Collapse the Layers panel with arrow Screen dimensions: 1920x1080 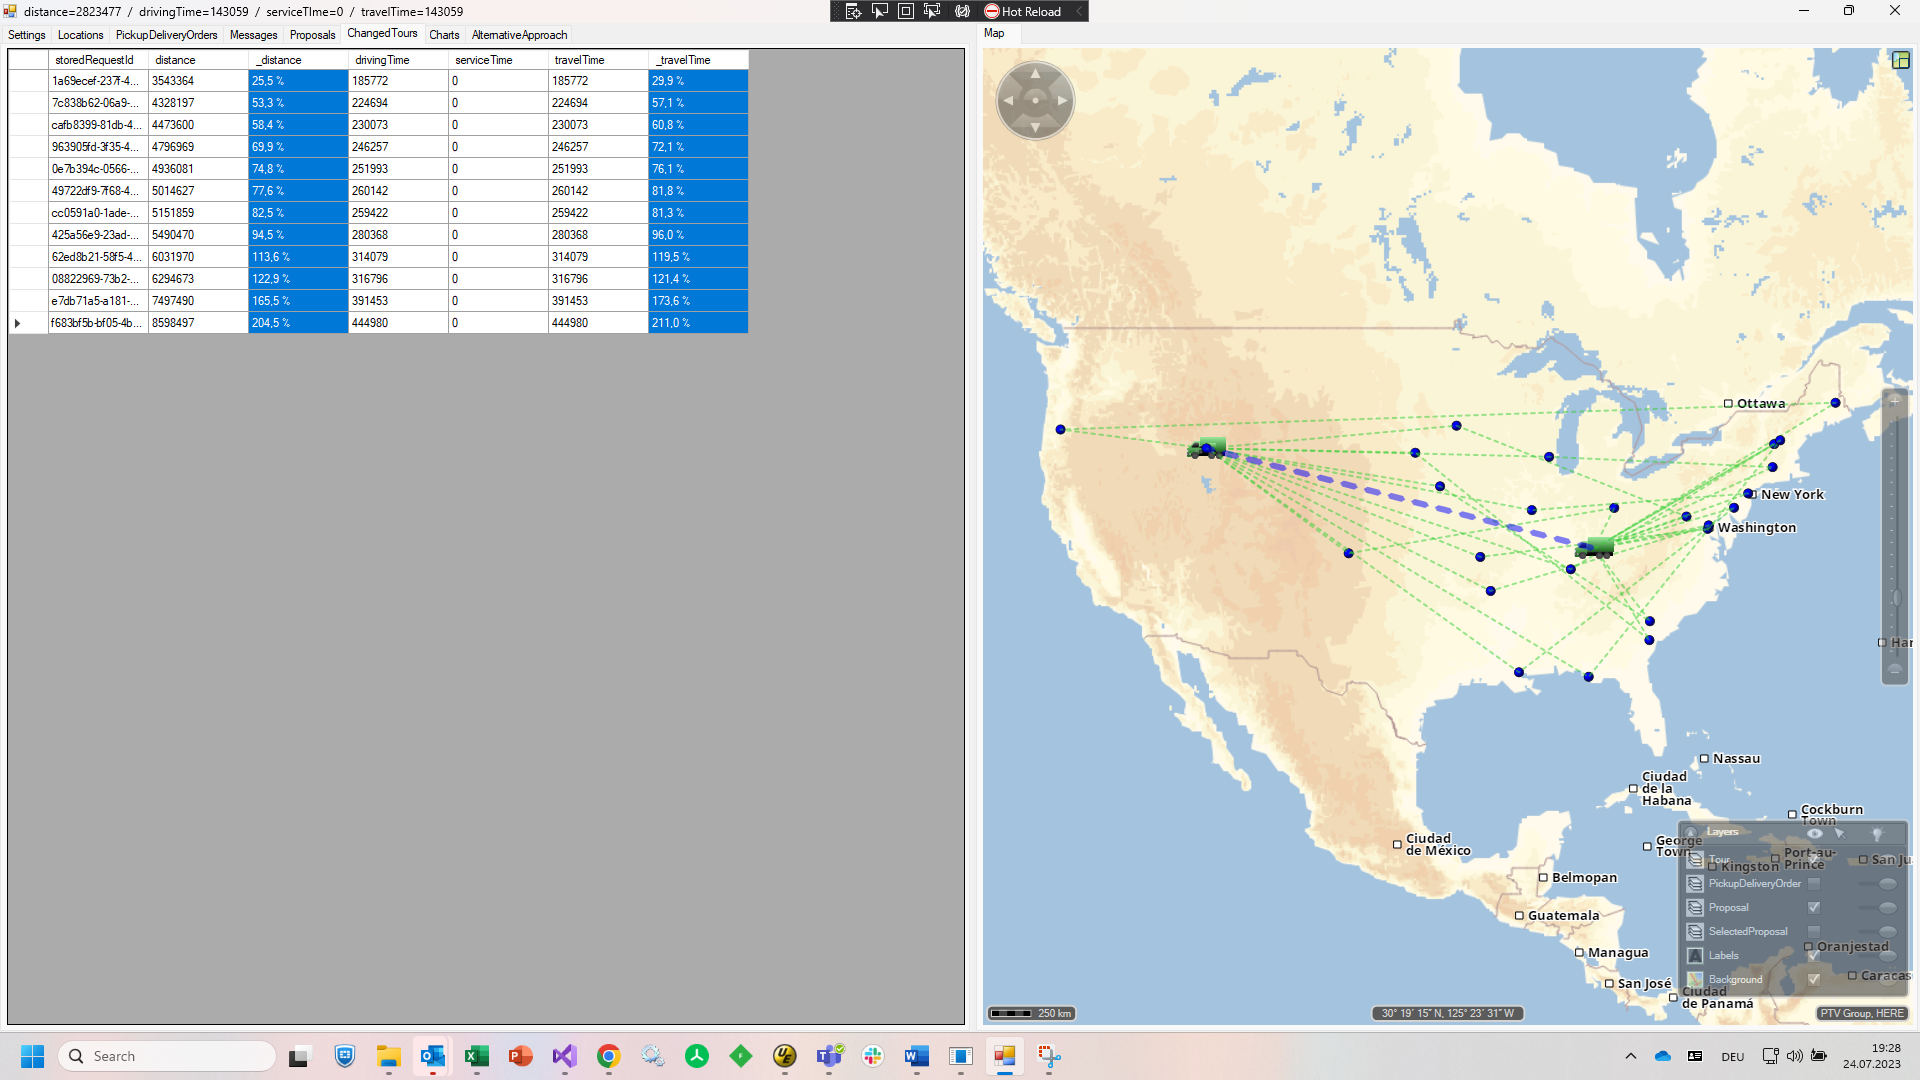[x=1691, y=832]
